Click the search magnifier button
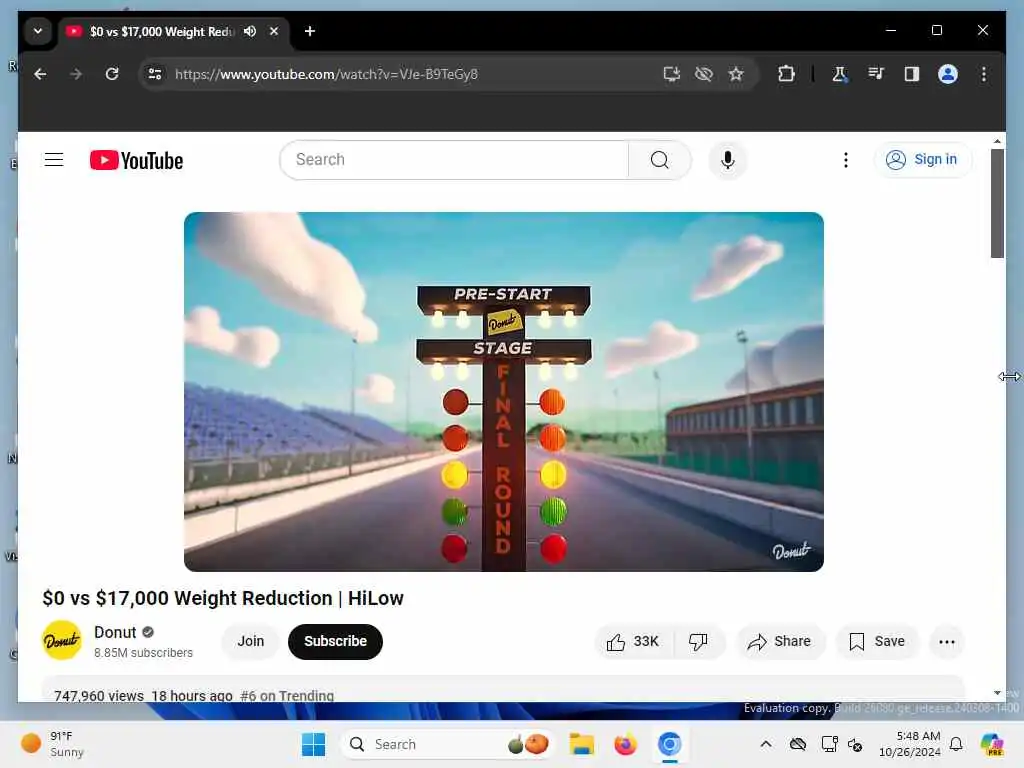Screen dimensions: 1024x768 pyautogui.click(x=660, y=160)
